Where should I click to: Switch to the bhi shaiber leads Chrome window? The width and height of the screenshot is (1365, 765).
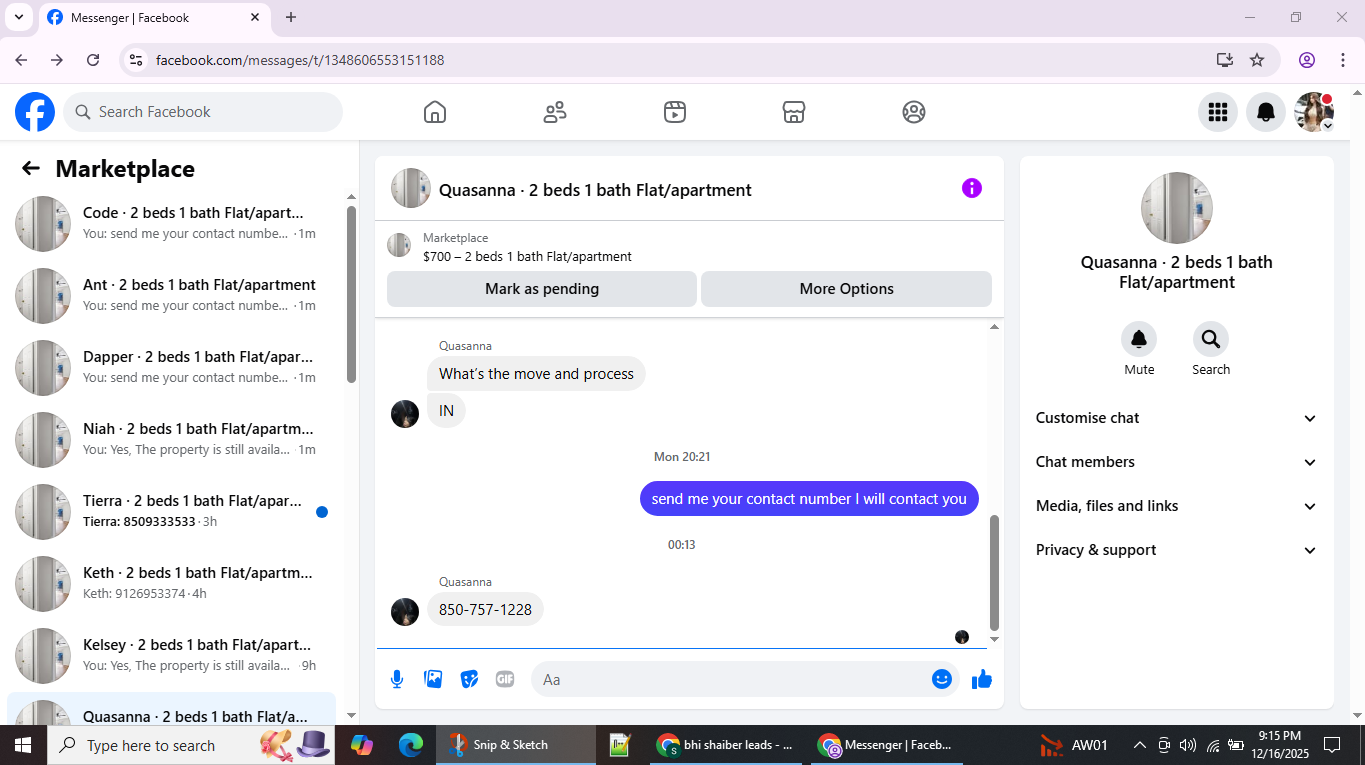[x=725, y=745]
